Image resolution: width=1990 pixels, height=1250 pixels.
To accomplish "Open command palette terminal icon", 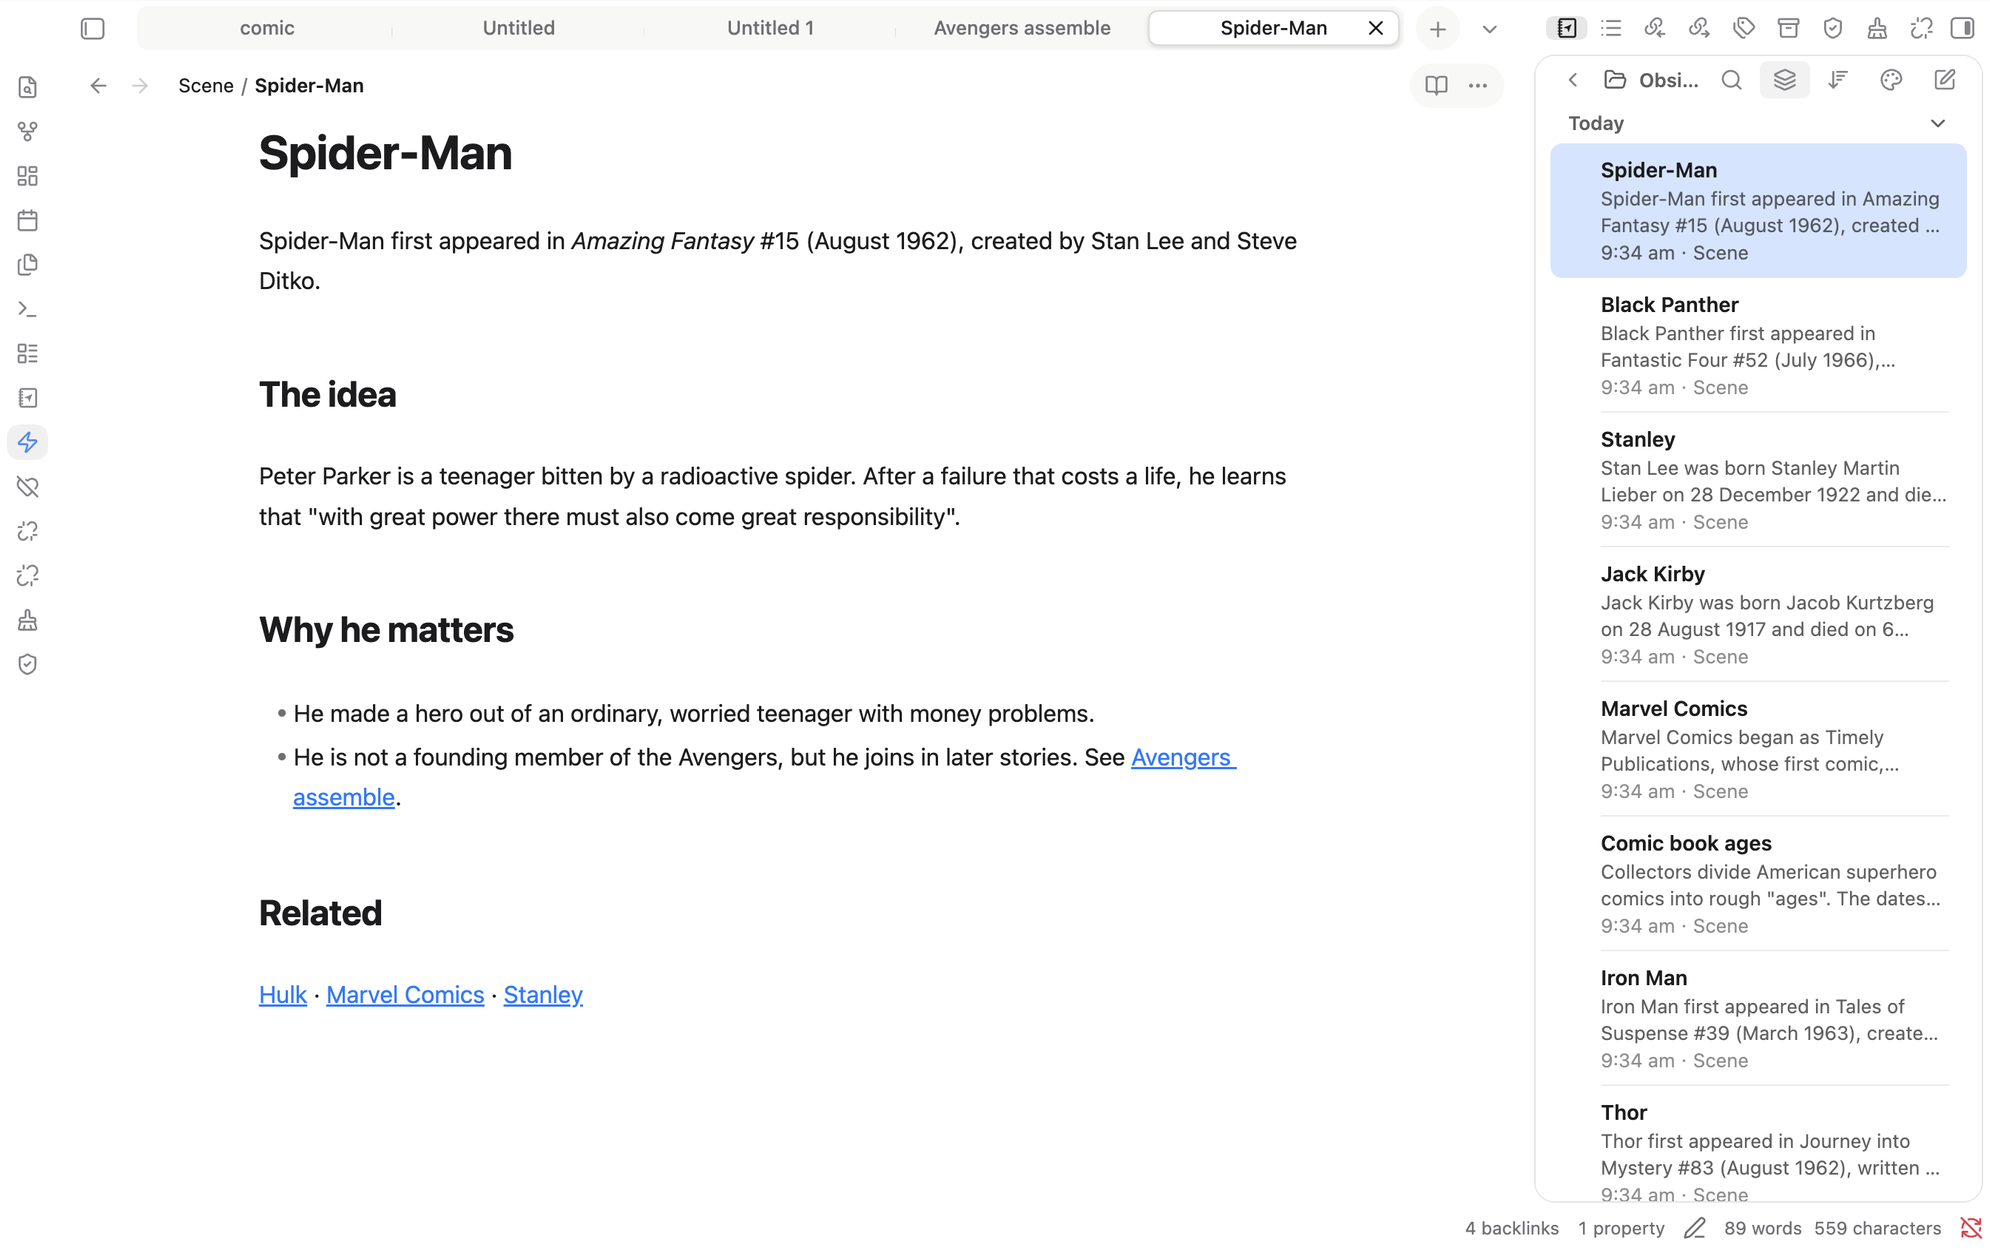I will pyautogui.click(x=28, y=309).
